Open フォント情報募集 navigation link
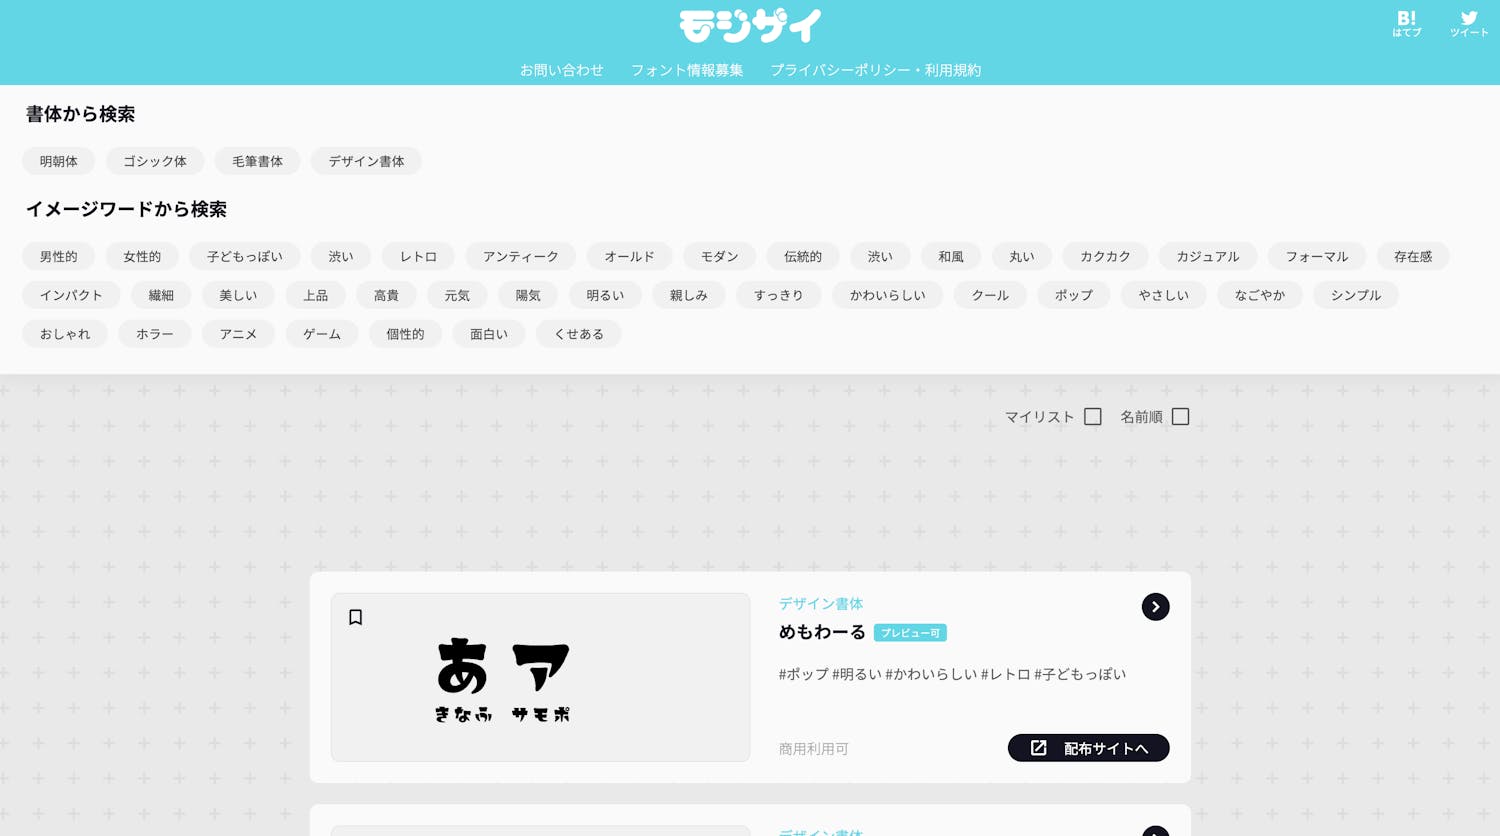1500x836 pixels. [x=687, y=70]
